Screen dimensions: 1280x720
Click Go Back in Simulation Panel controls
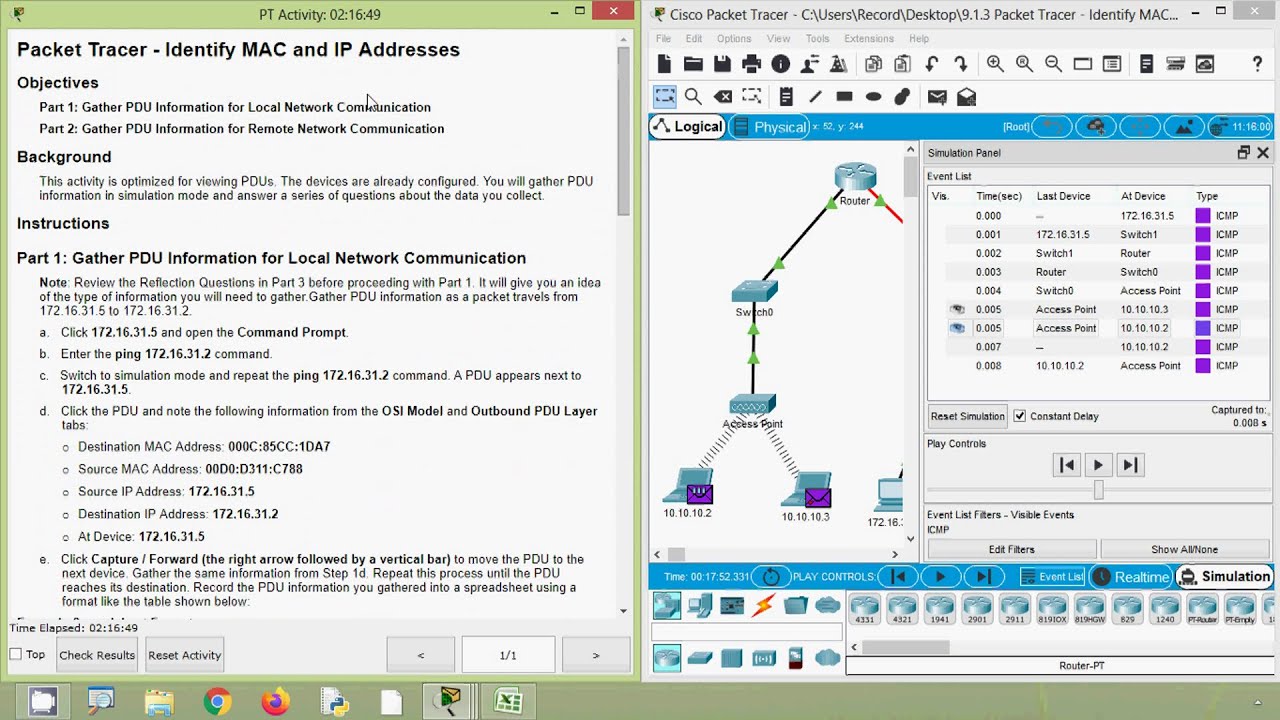click(x=1067, y=465)
